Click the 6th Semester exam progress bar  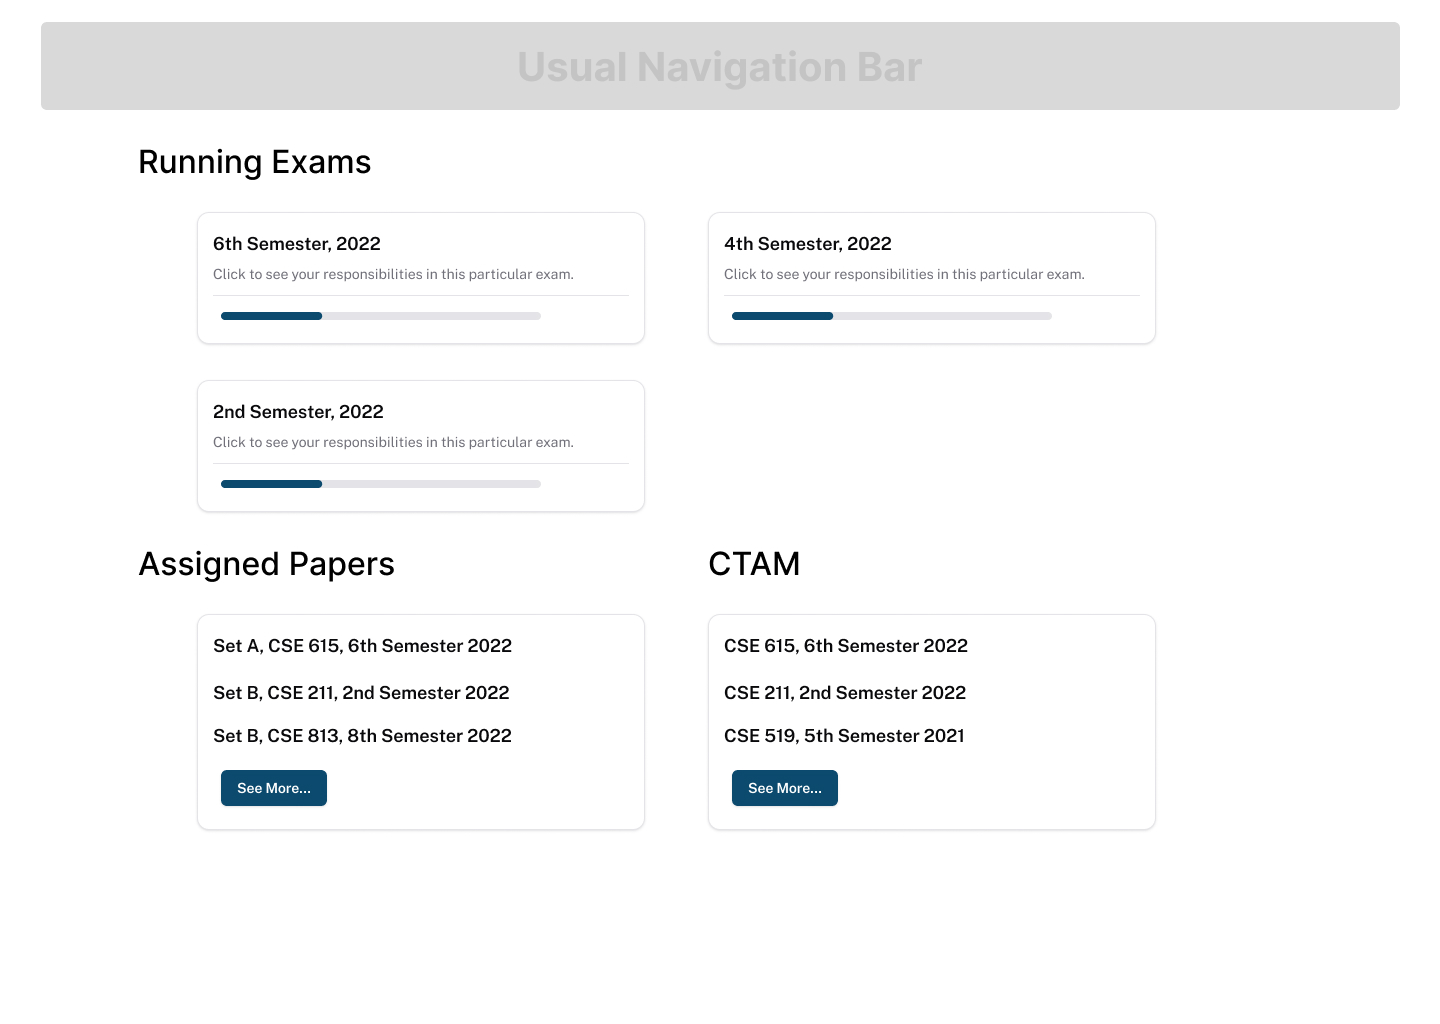coord(380,316)
